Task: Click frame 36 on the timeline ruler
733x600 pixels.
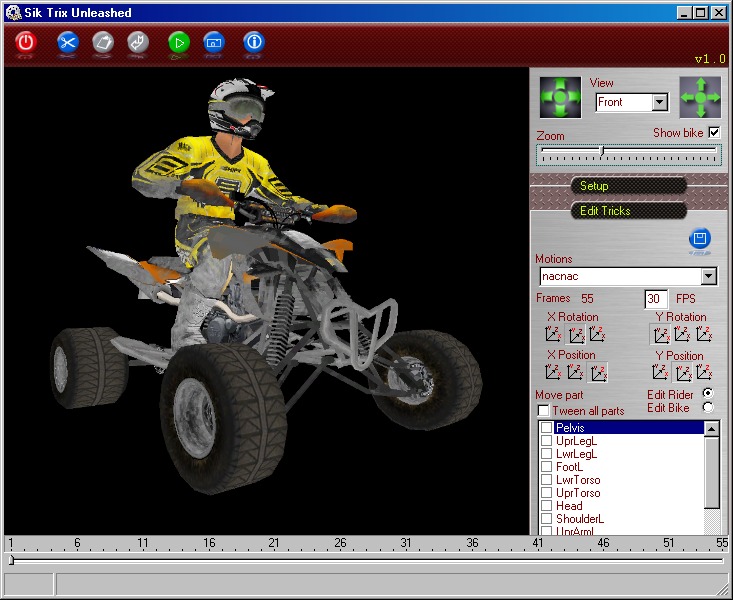Action: 472,542
